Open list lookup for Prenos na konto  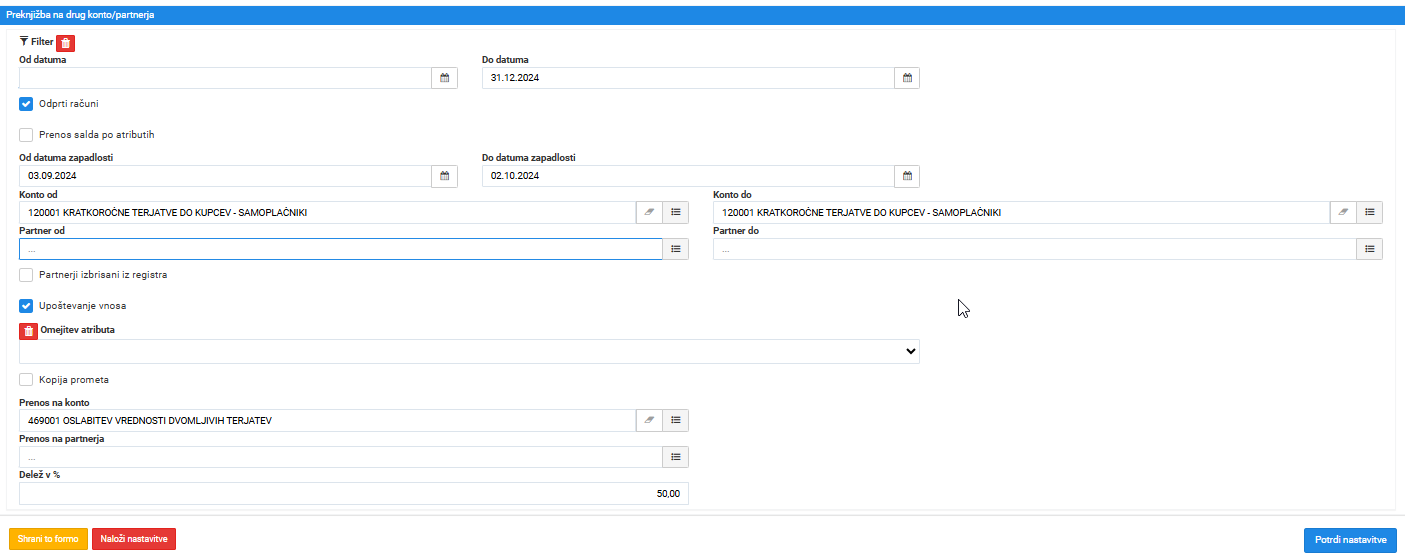coord(676,421)
